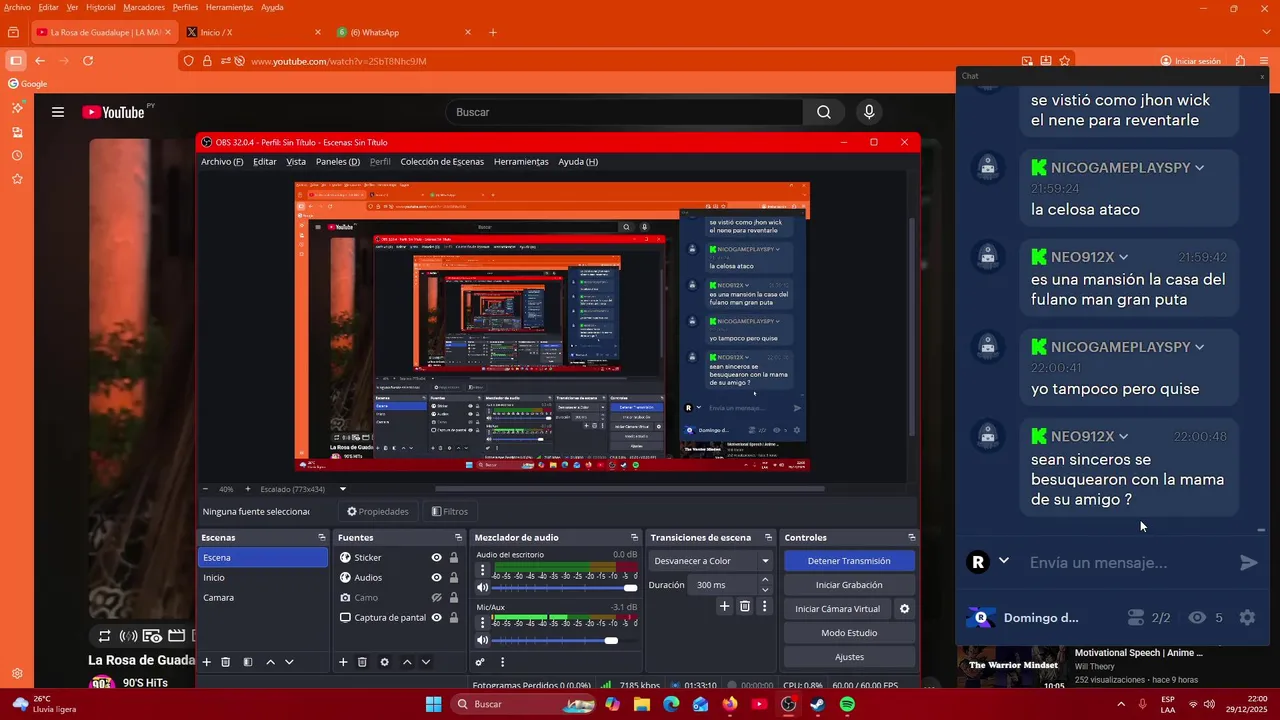
Task: Hide the Captura de pantalla source
Action: [x=436, y=618]
